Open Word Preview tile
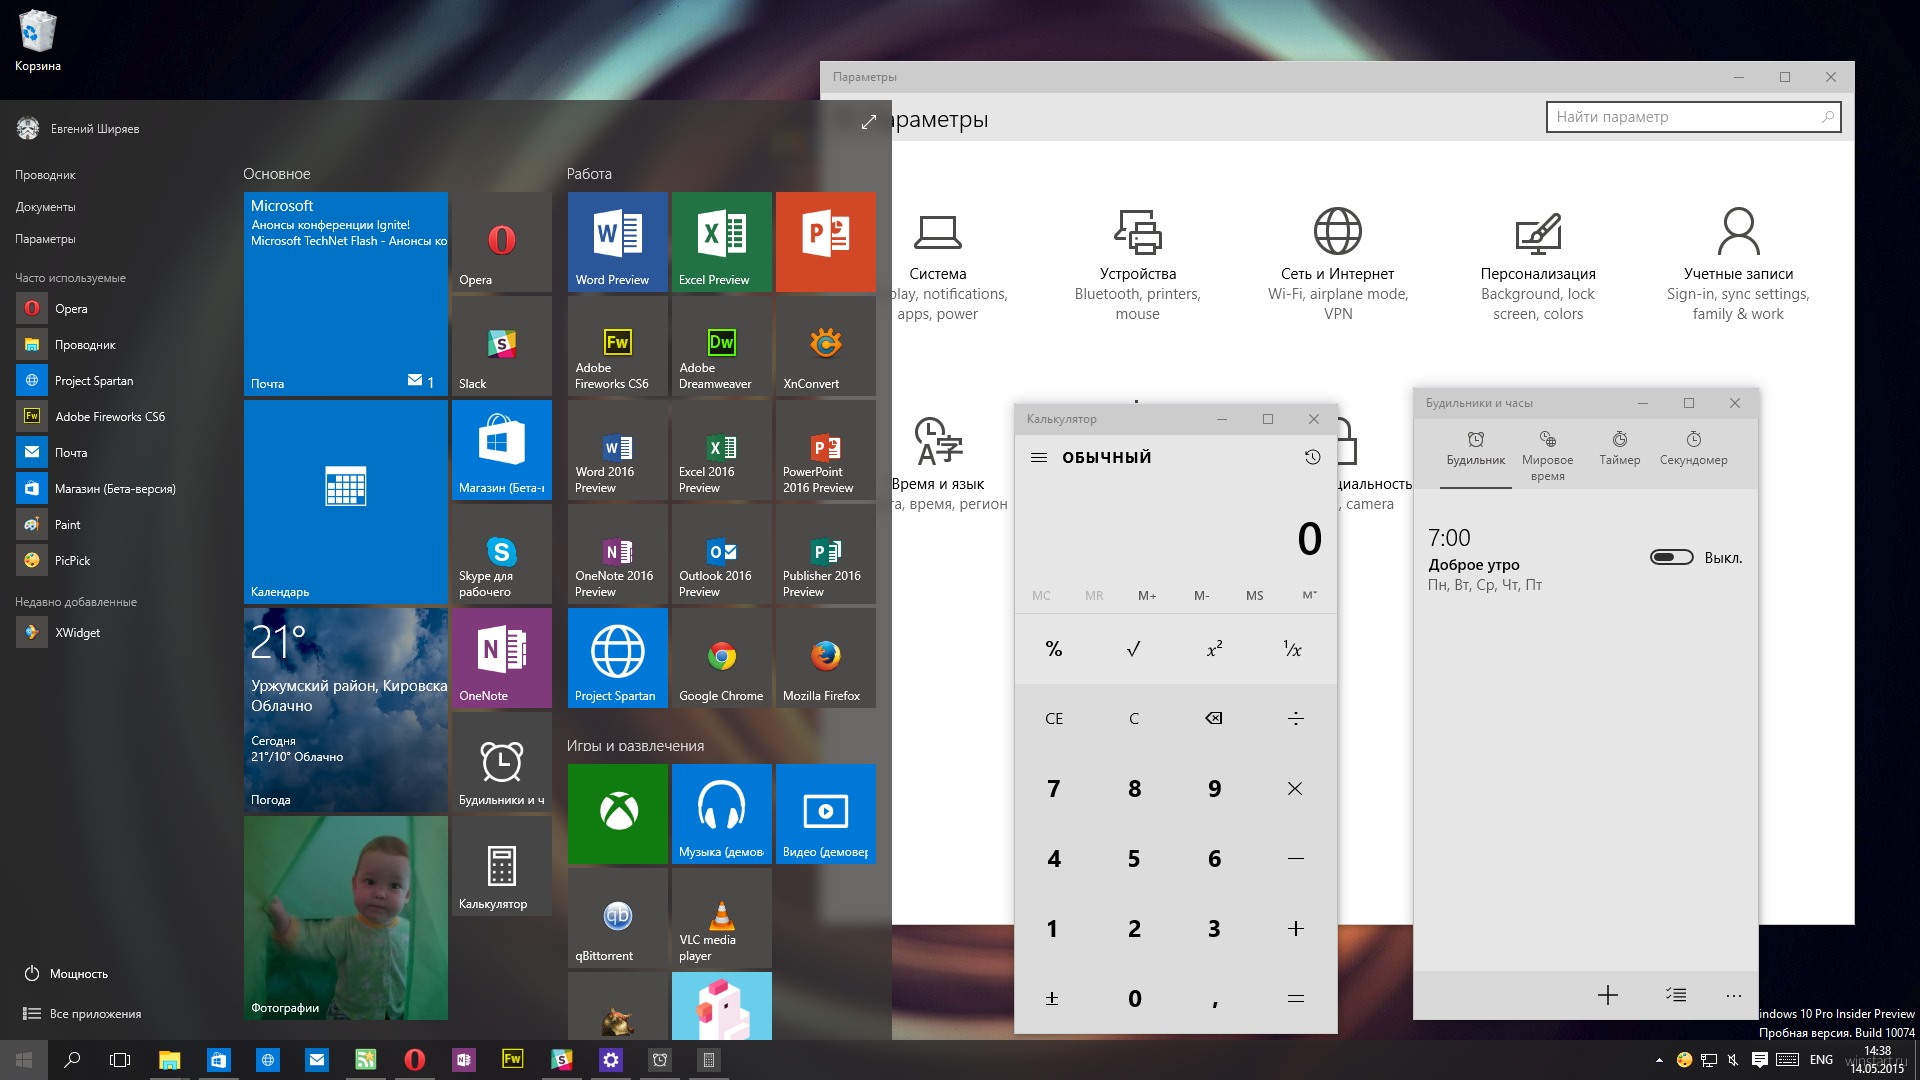The image size is (1920, 1080). 617,242
